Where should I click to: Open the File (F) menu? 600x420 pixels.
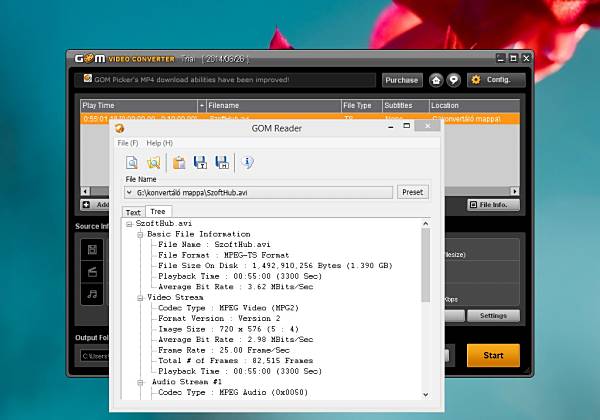pyautogui.click(x=128, y=143)
